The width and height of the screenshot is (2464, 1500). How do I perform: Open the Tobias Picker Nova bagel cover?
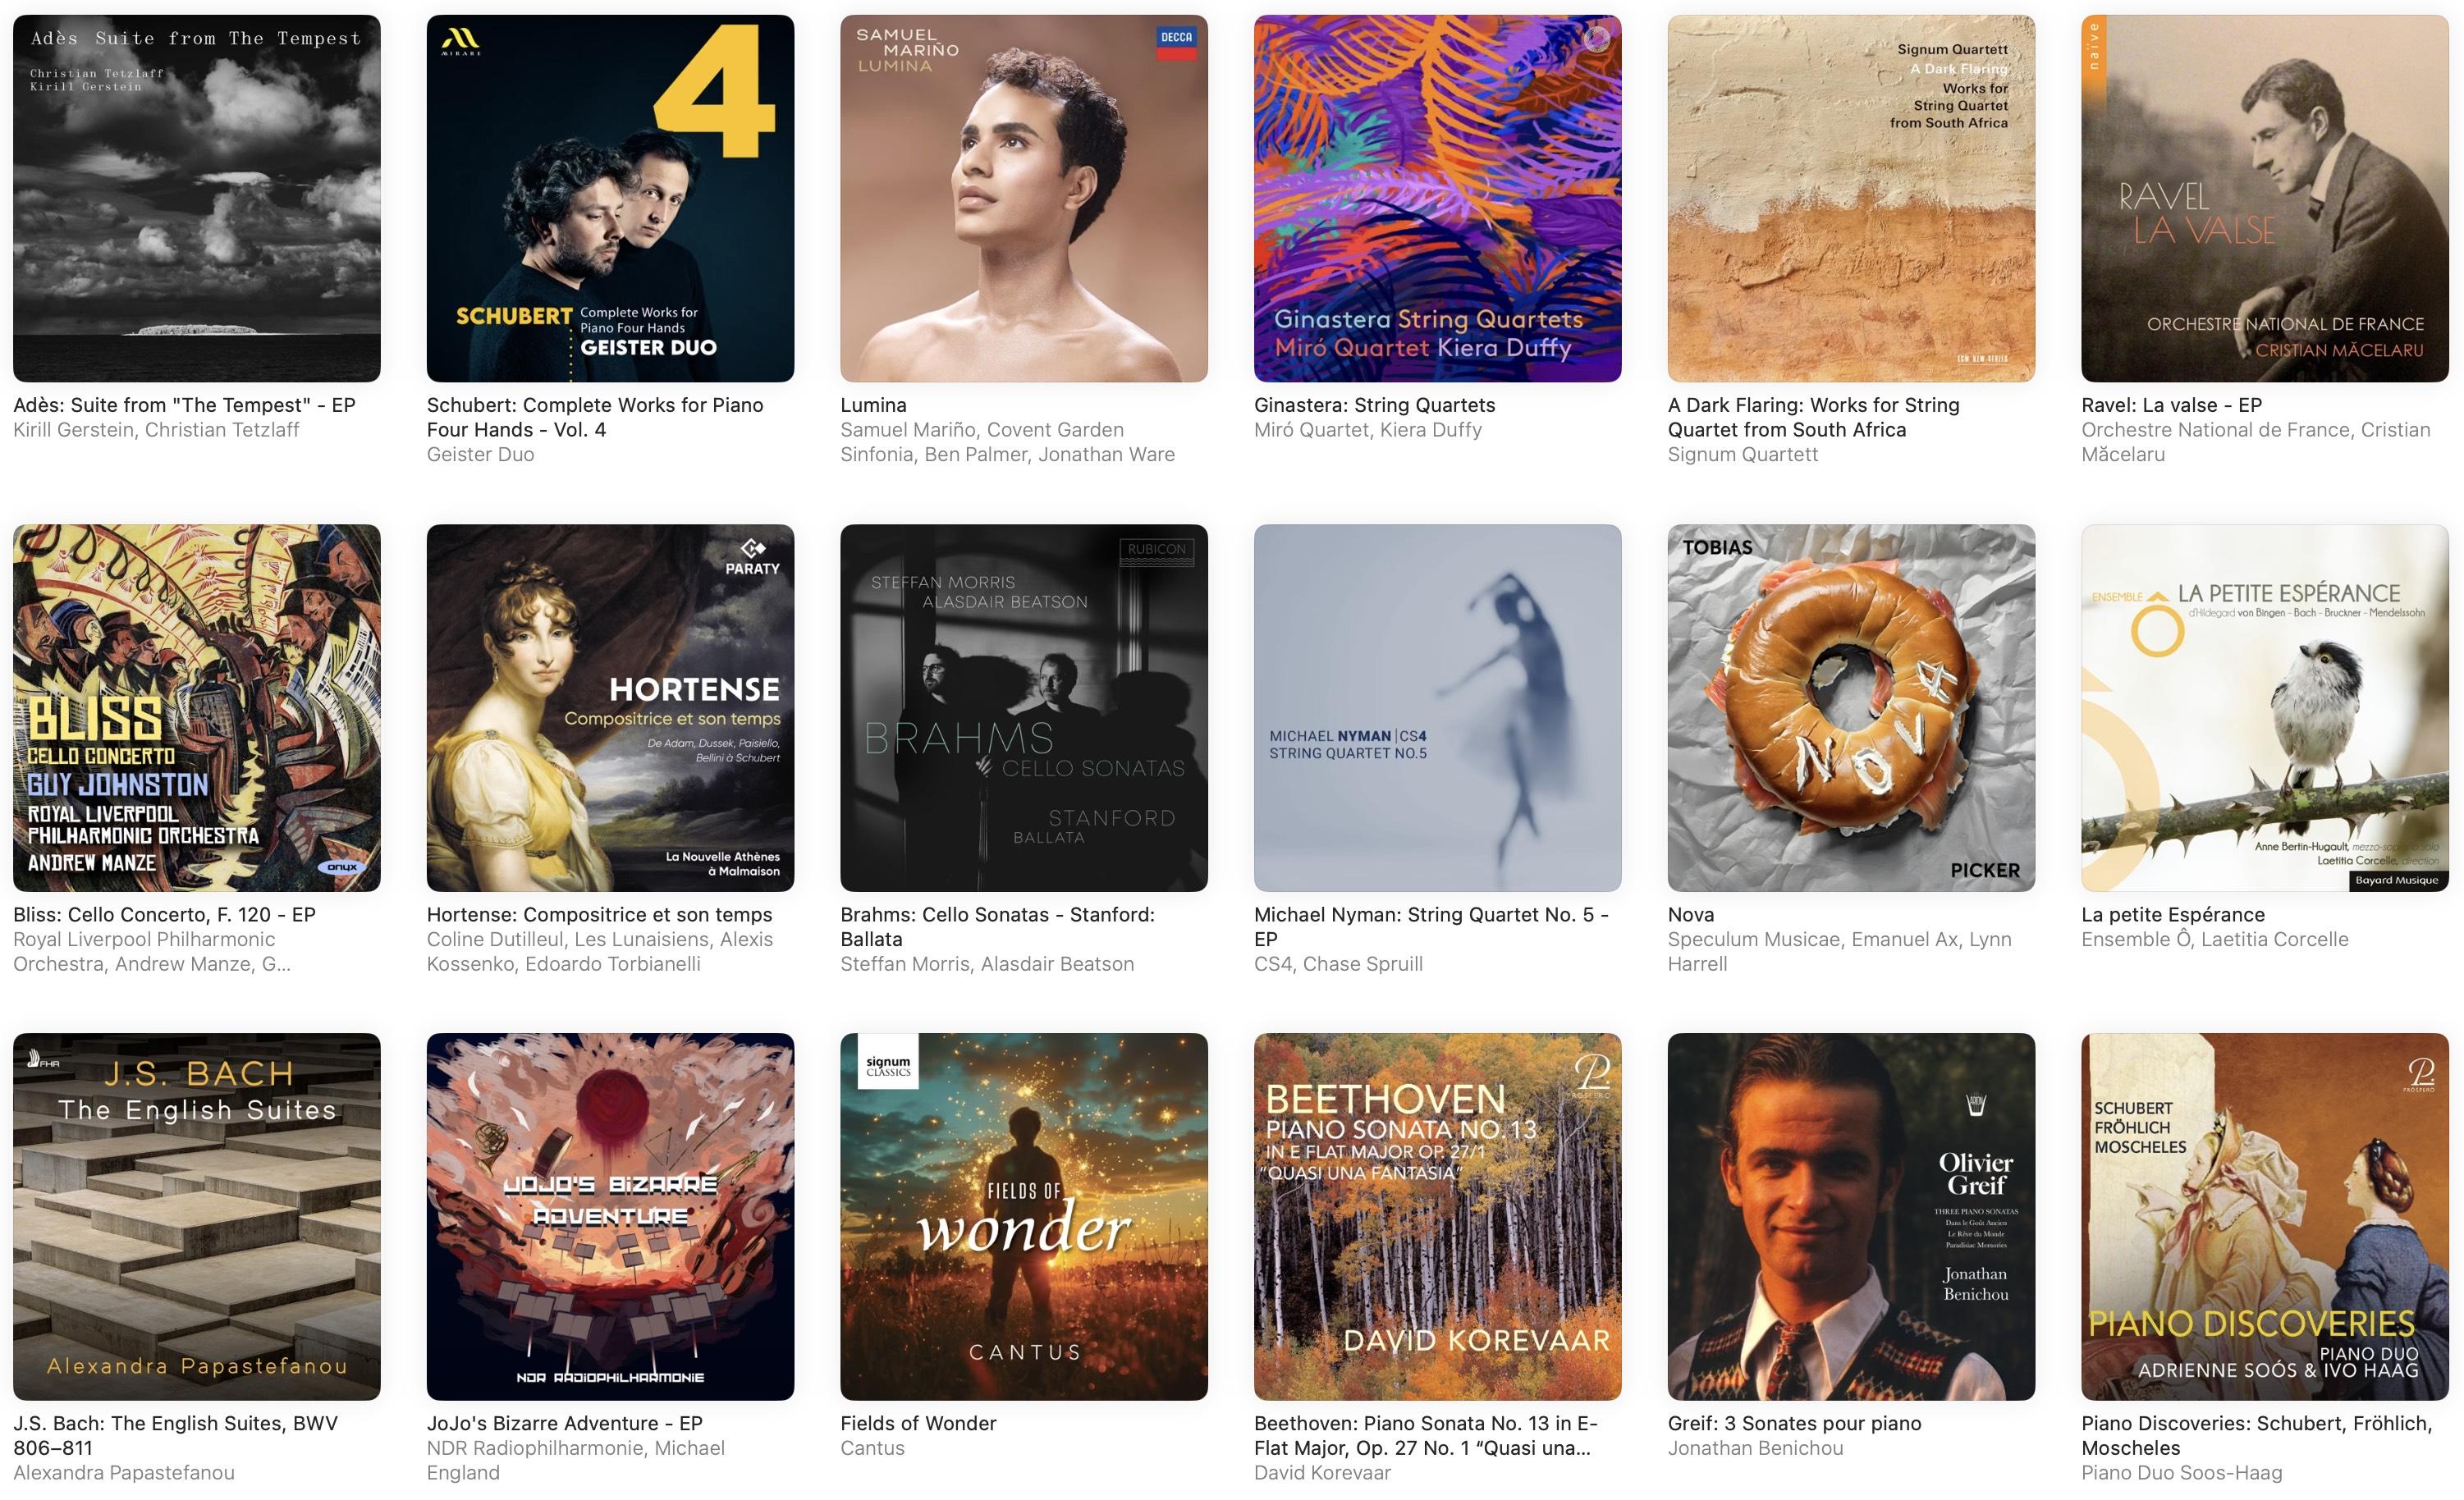tap(1851, 708)
